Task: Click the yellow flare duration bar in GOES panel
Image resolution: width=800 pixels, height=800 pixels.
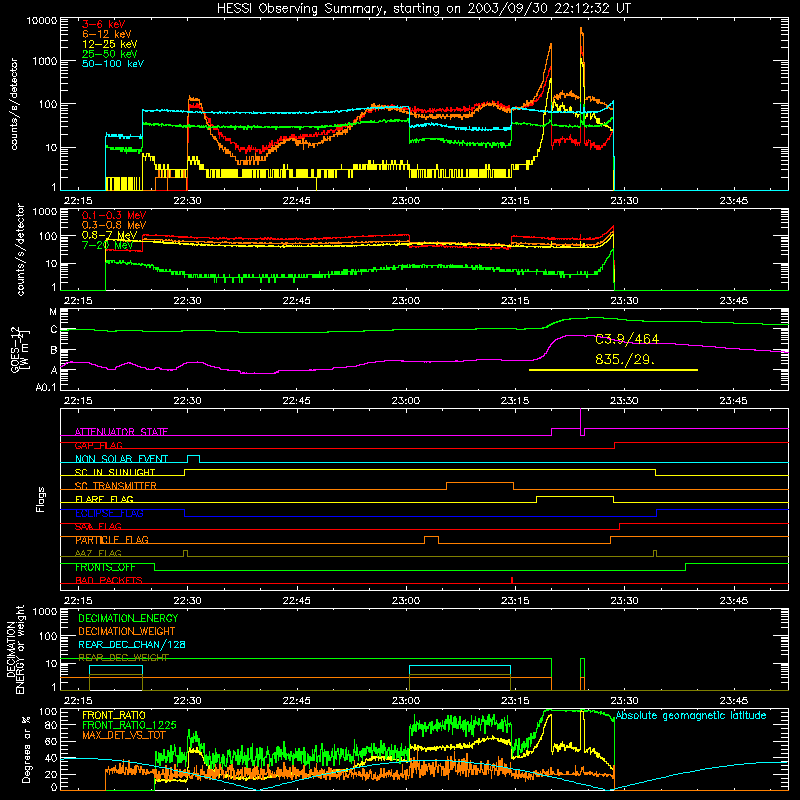Action: tap(613, 370)
